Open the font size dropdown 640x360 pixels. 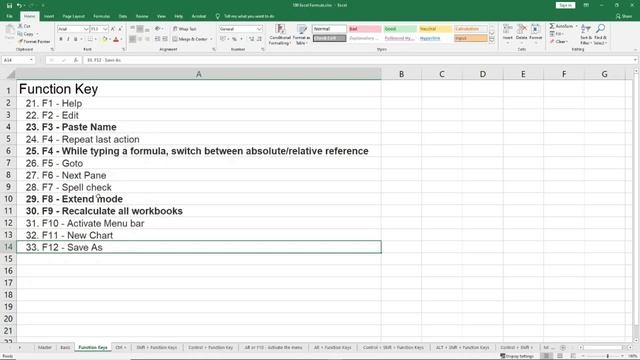coord(105,29)
